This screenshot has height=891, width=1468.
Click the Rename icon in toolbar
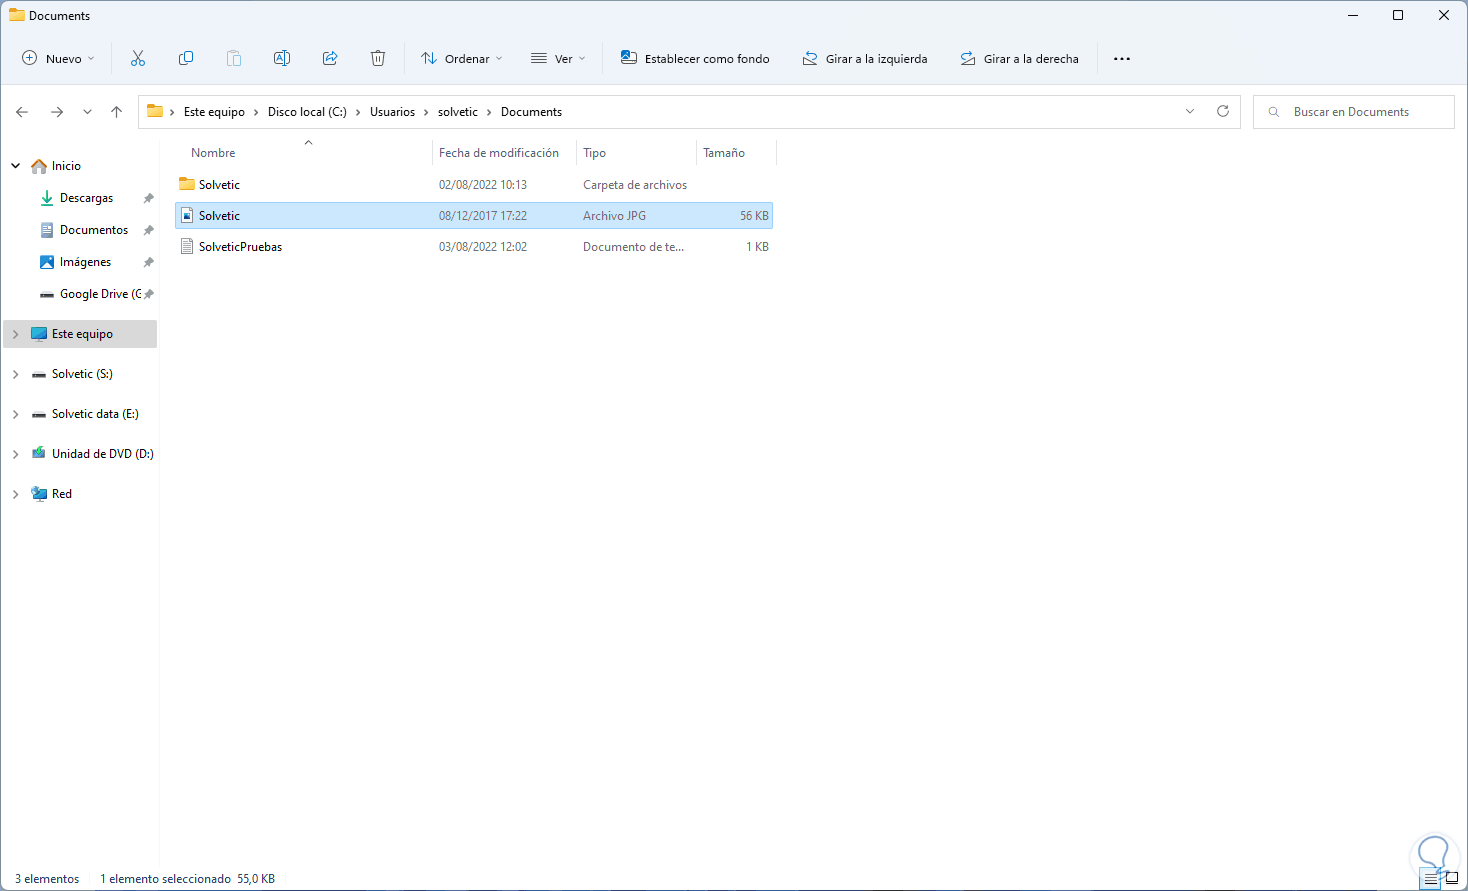[x=282, y=59]
